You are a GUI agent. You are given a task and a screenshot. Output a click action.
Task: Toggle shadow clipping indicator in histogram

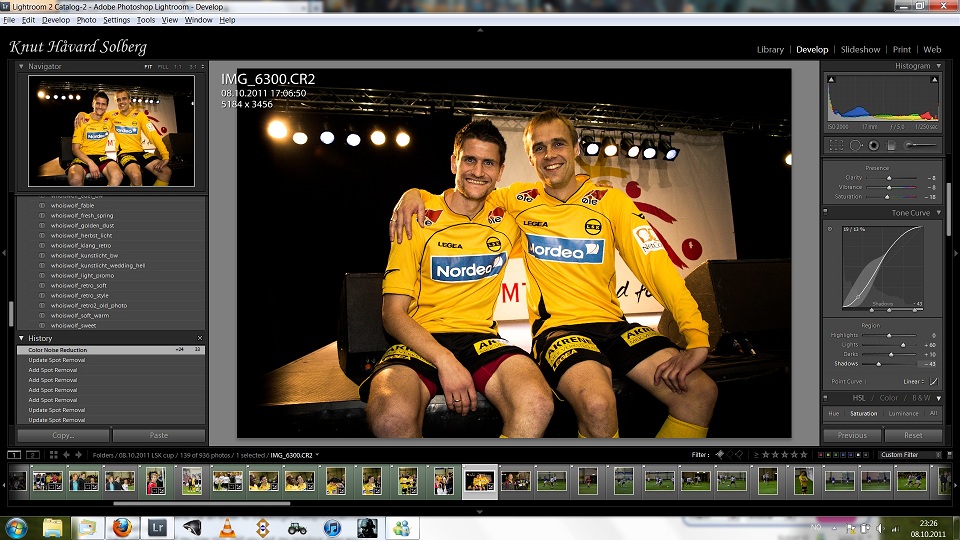click(831, 80)
